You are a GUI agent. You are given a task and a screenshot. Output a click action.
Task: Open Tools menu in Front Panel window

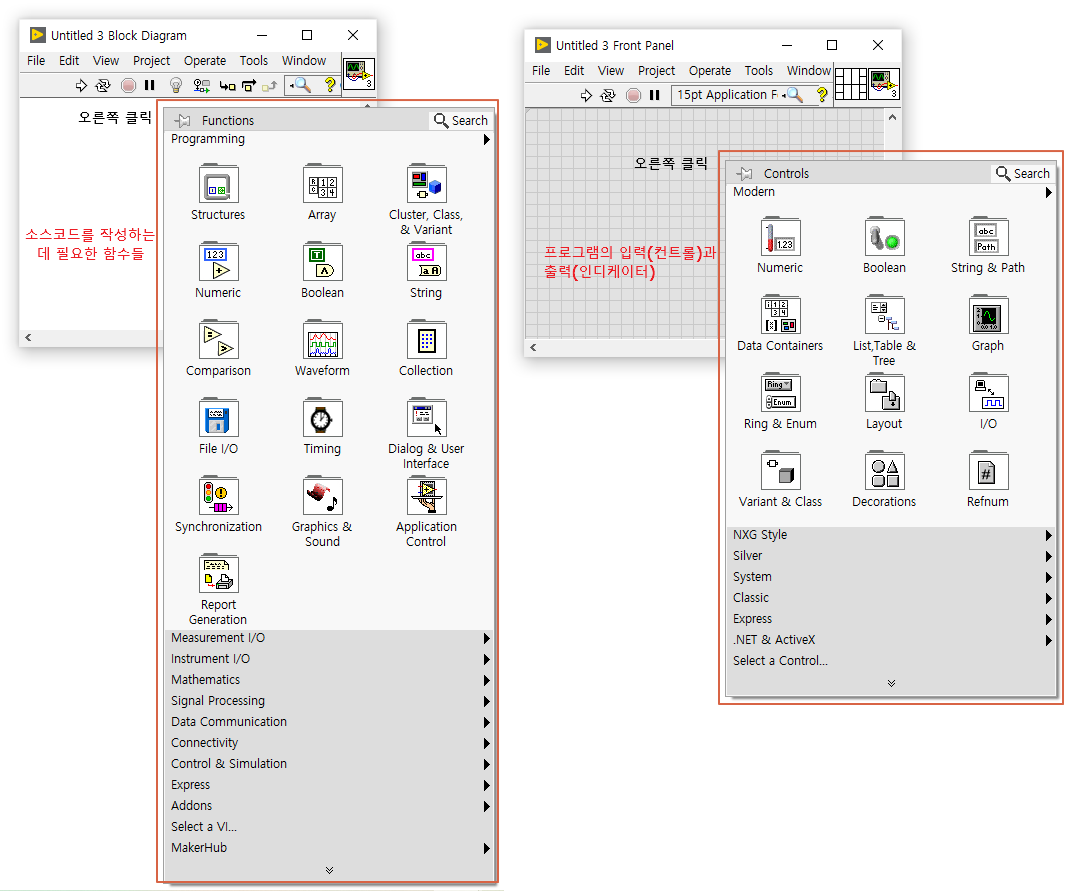759,71
